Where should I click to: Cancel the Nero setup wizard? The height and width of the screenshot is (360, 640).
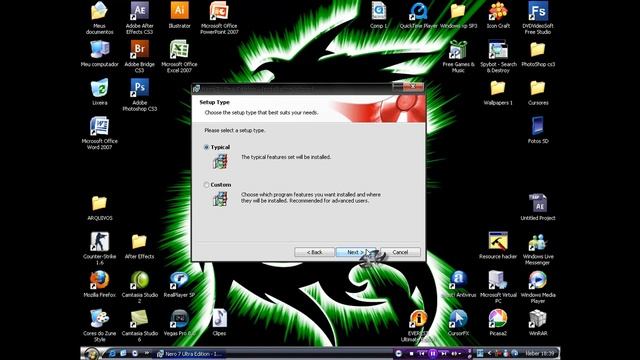click(400, 252)
